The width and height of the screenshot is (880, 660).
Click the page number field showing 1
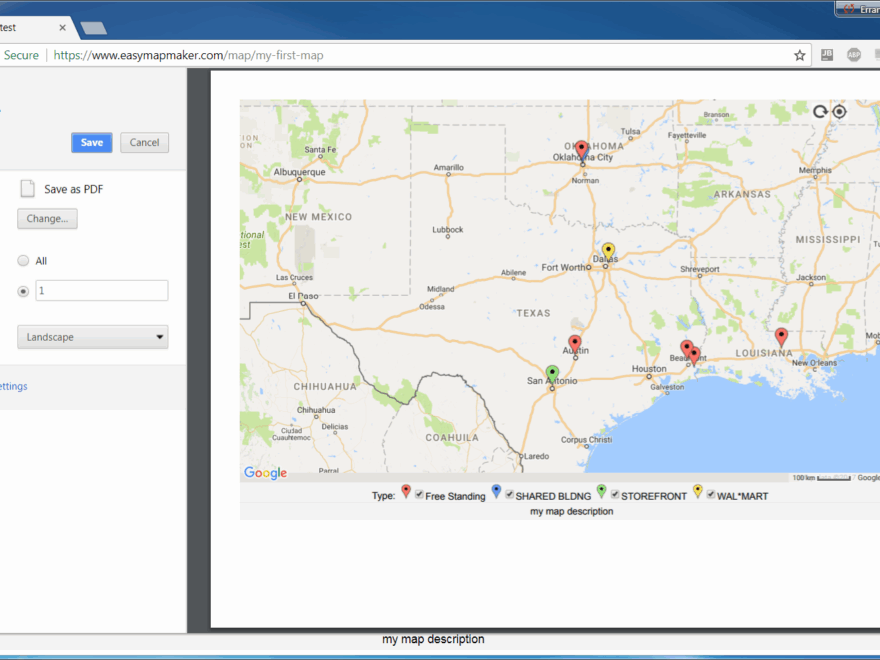(x=101, y=290)
